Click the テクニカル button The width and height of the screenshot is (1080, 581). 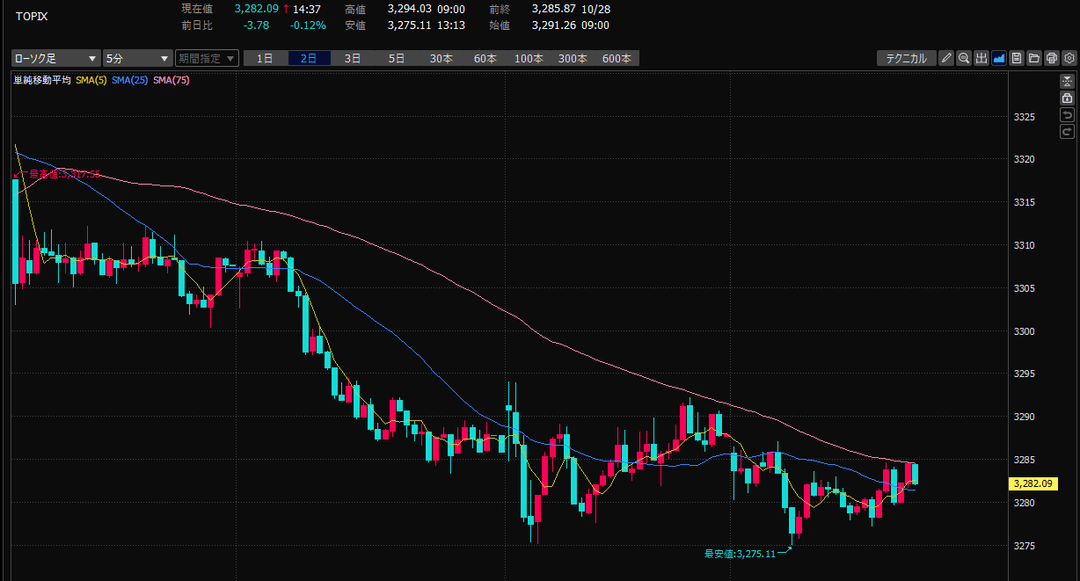coord(906,58)
